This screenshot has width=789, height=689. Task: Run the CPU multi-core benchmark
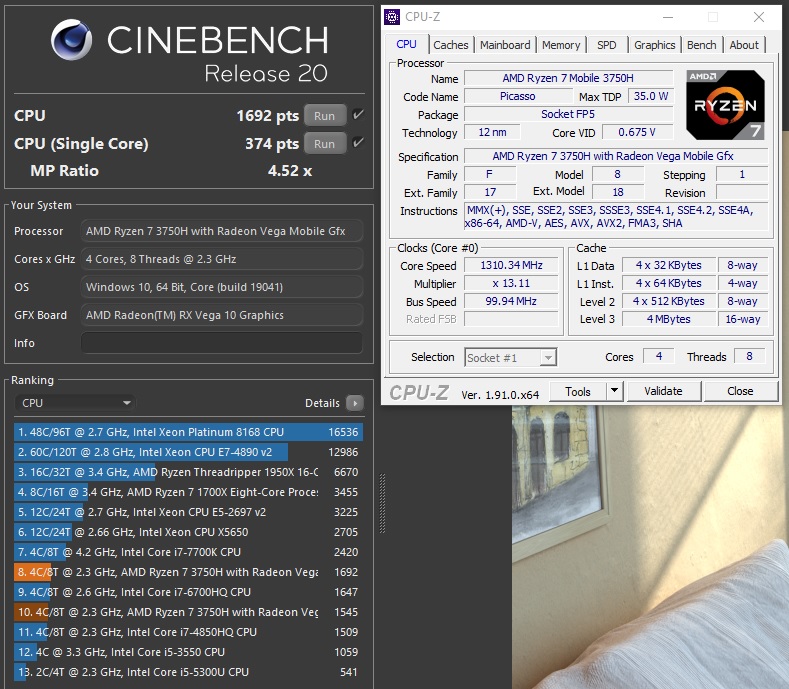coord(325,115)
